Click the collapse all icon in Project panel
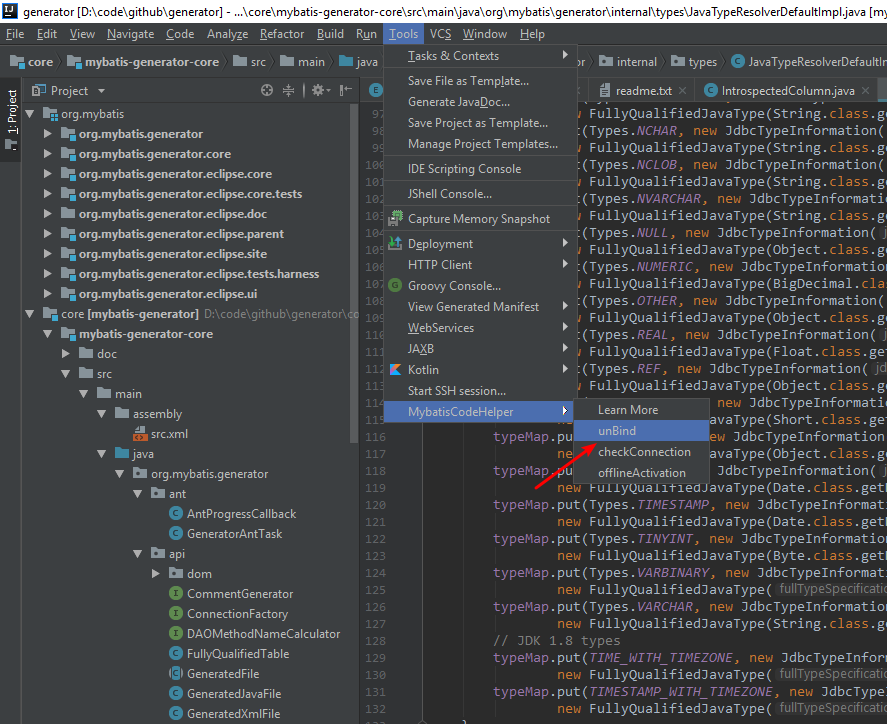The image size is (887, 724). 289,90
